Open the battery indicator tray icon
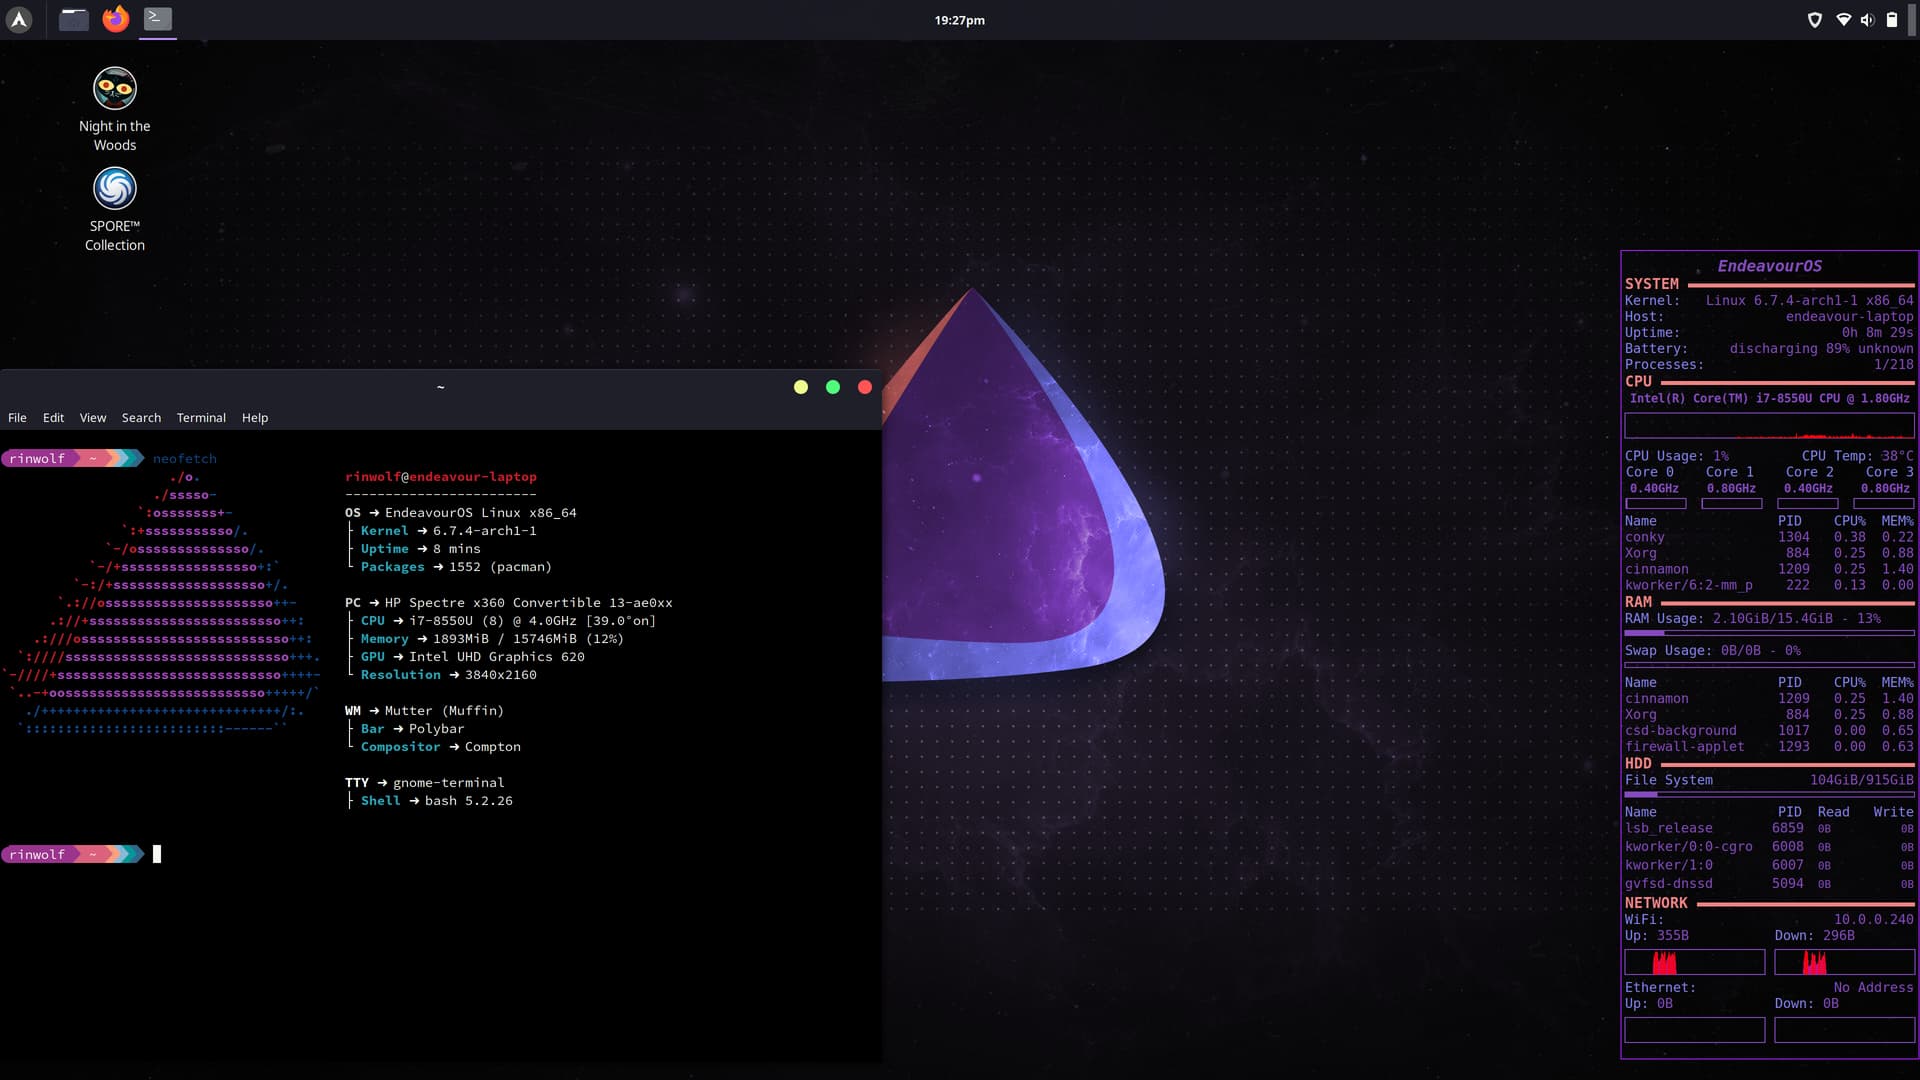Image resolution: width=1920 pixels, height=1080 pixels. click(1892, 20)
